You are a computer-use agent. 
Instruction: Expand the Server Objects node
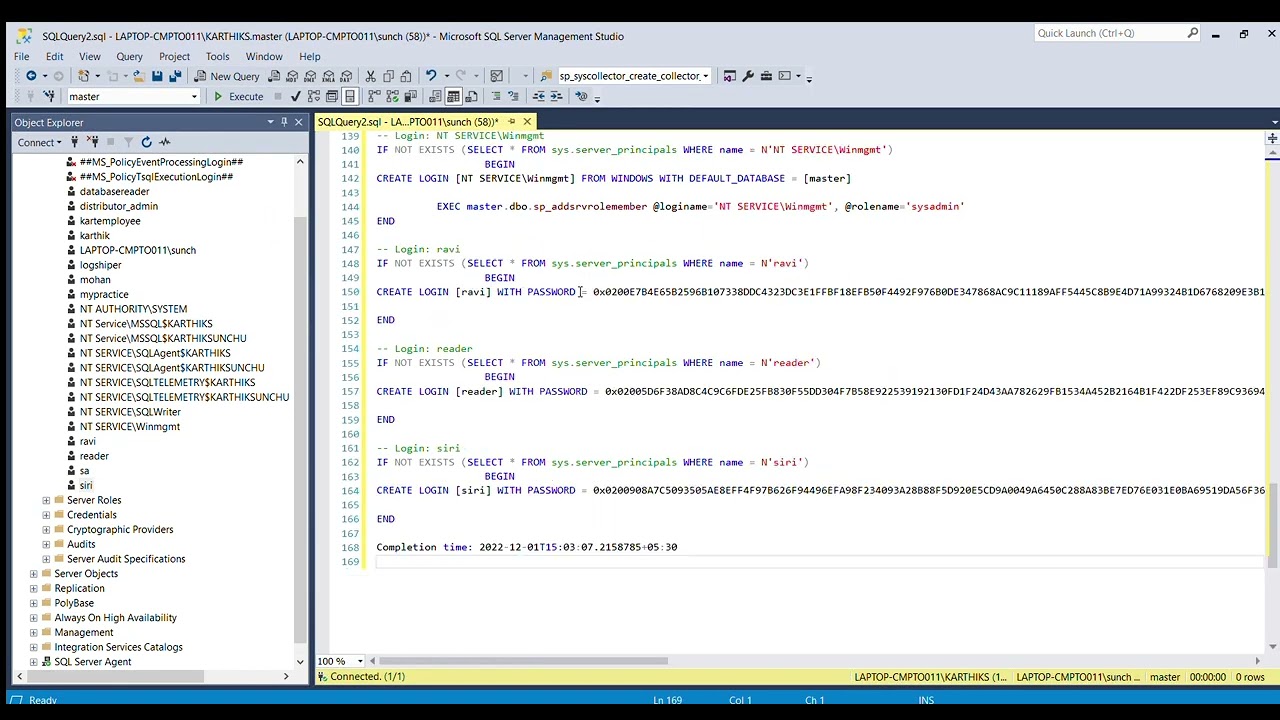(34, 574)
